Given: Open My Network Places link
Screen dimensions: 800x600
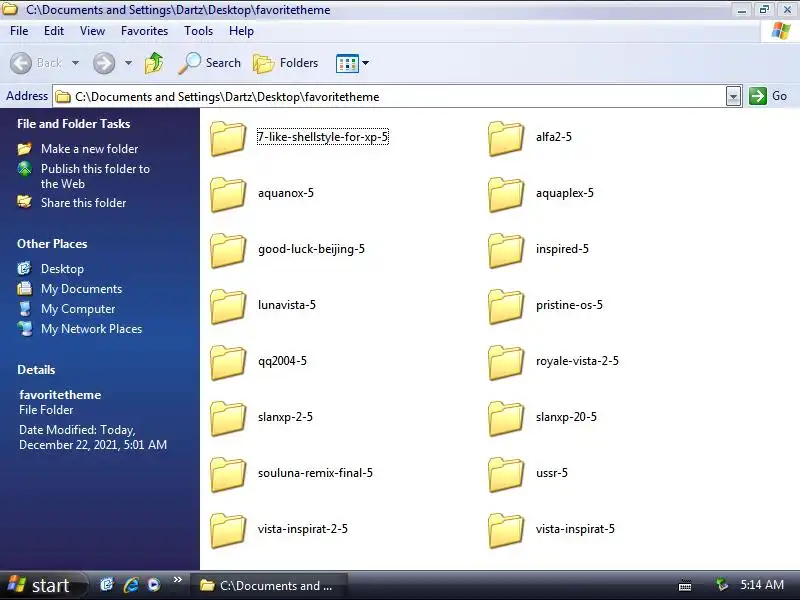Looking at the screenshot, I should tap(91, 329).
